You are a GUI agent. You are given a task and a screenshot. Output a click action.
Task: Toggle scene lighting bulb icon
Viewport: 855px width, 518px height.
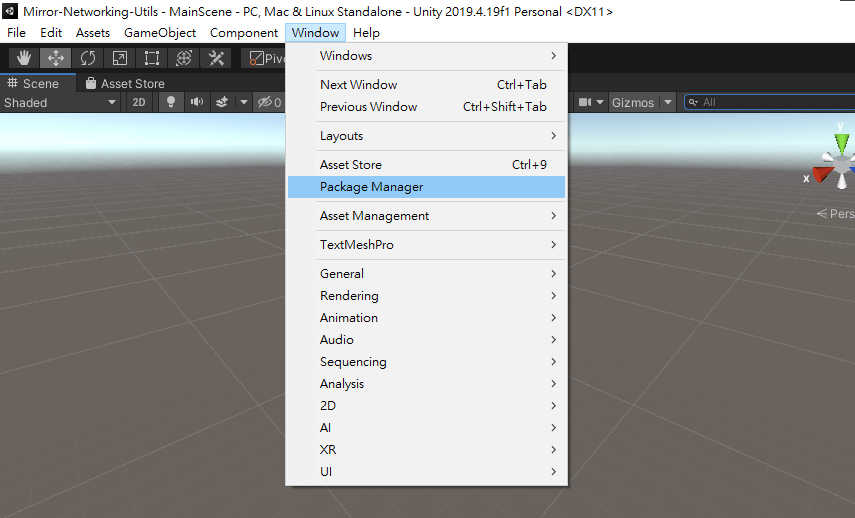pyautogui.click(x=171, y=103)
